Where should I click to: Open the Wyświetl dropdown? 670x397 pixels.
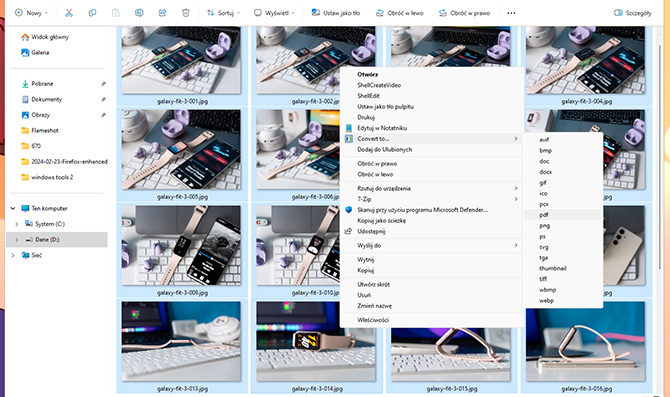coord(274,13)
